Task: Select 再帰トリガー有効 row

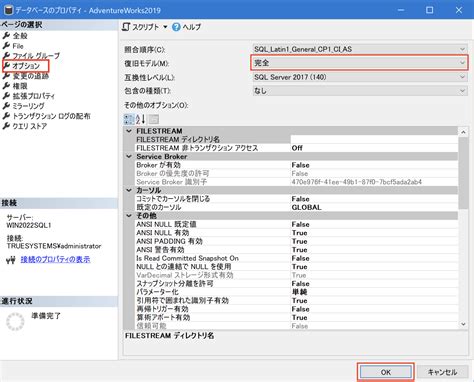Action: click(296, 309)
